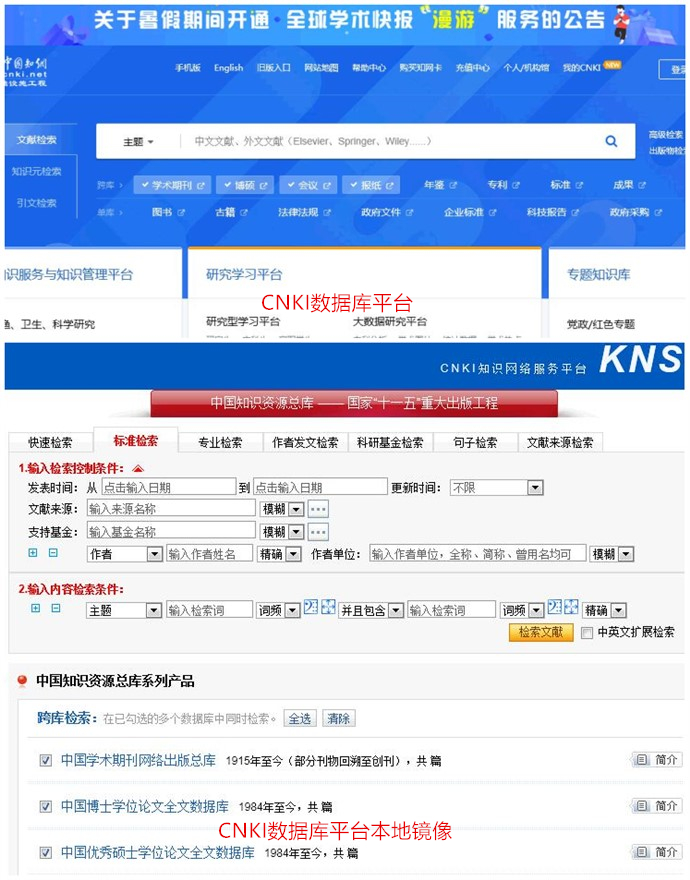The width and height of the screenshot is (690, 880).
Task: Click the magnifier search icon
Action: click(x=611, y=141)
